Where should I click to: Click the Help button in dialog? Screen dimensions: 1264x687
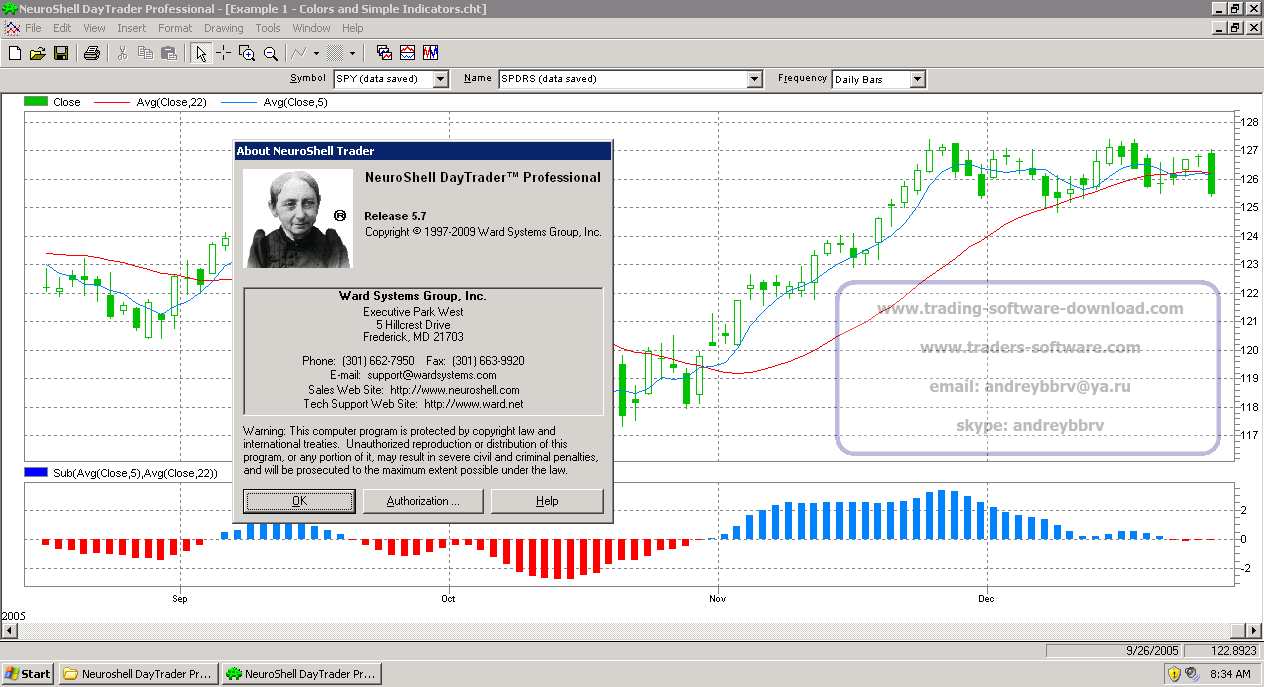547,501
